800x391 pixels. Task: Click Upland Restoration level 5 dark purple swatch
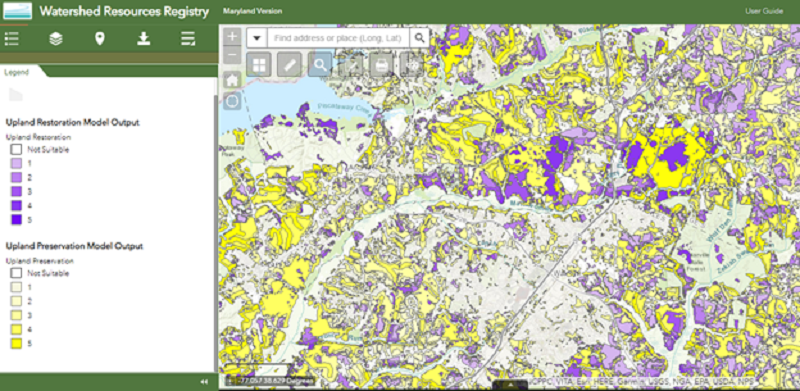pyautogui.click(x=16, y=219)
